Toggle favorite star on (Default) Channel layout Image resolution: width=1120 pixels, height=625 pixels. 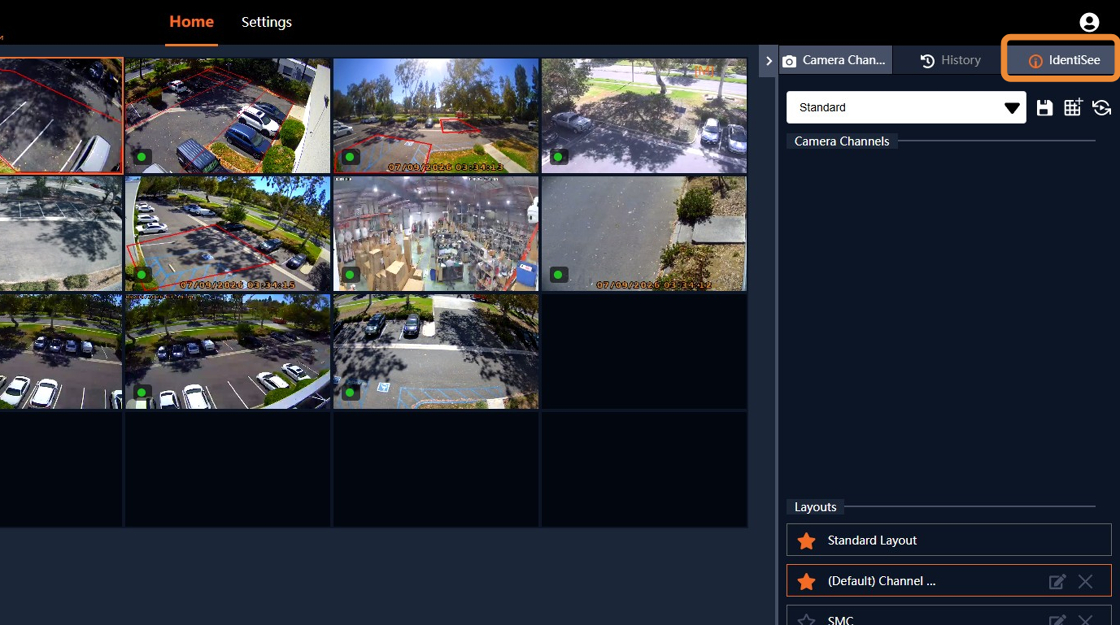click(806, 581)
